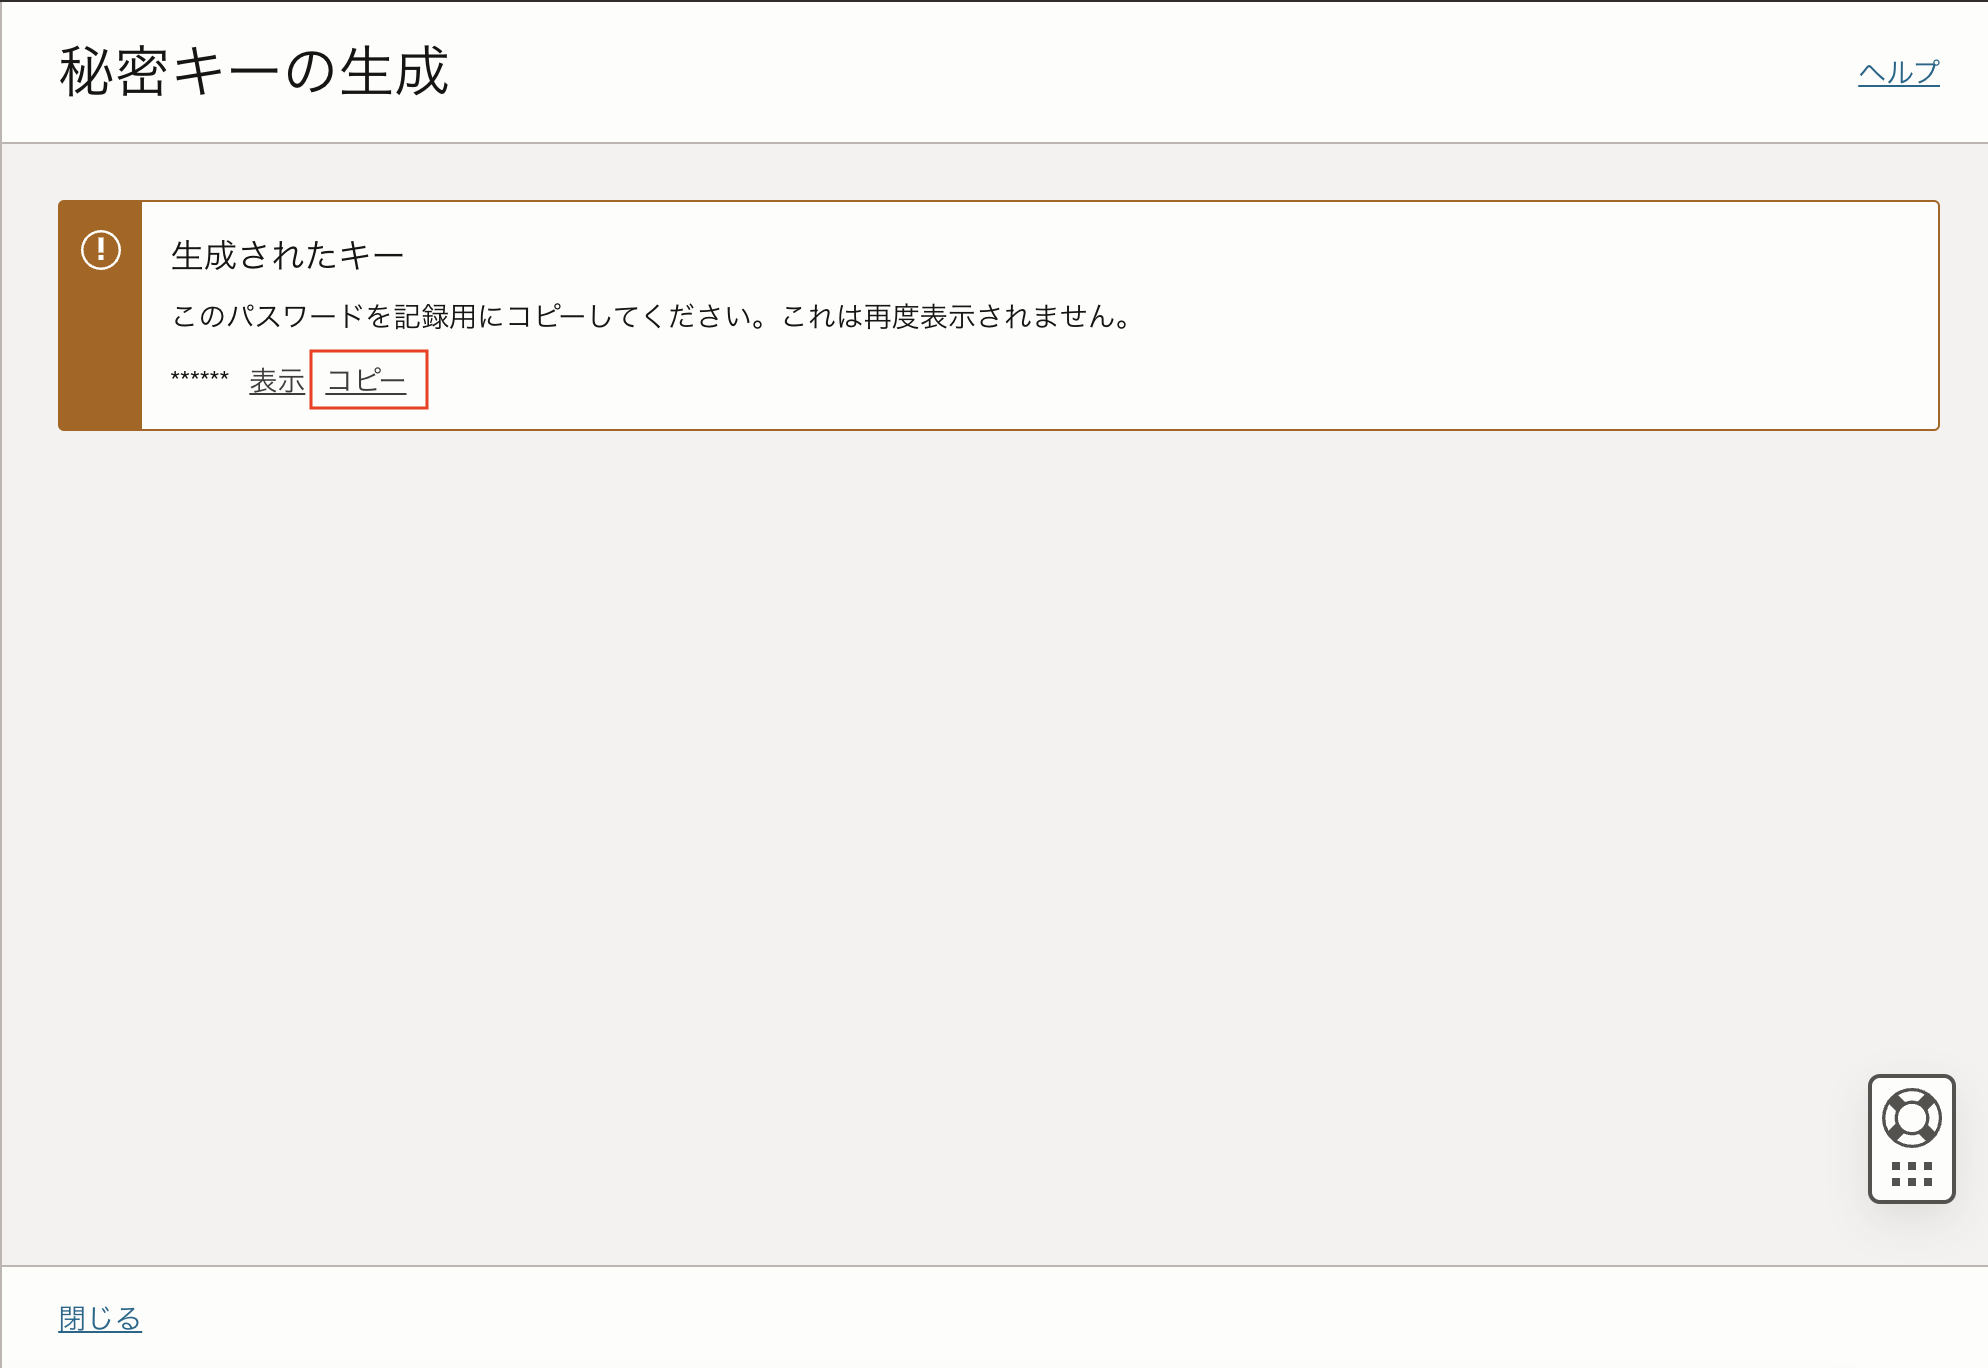Copy the key using the コピー link
The width and height of the screenshot is (1988, 1368).
pyautogui.click(x=367, y=380)
